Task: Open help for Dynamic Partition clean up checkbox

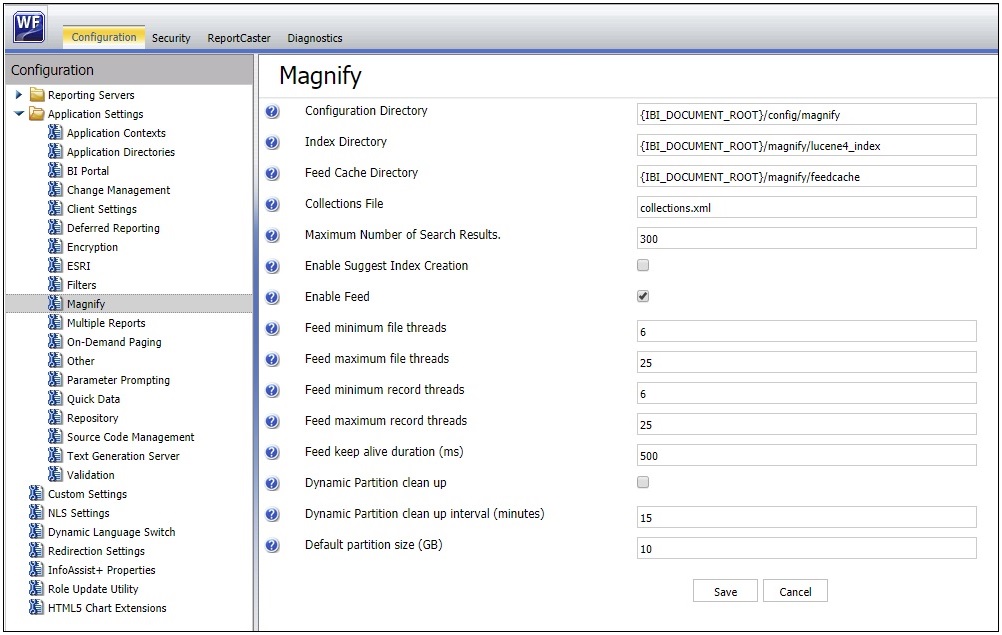Action: (272, 484)
